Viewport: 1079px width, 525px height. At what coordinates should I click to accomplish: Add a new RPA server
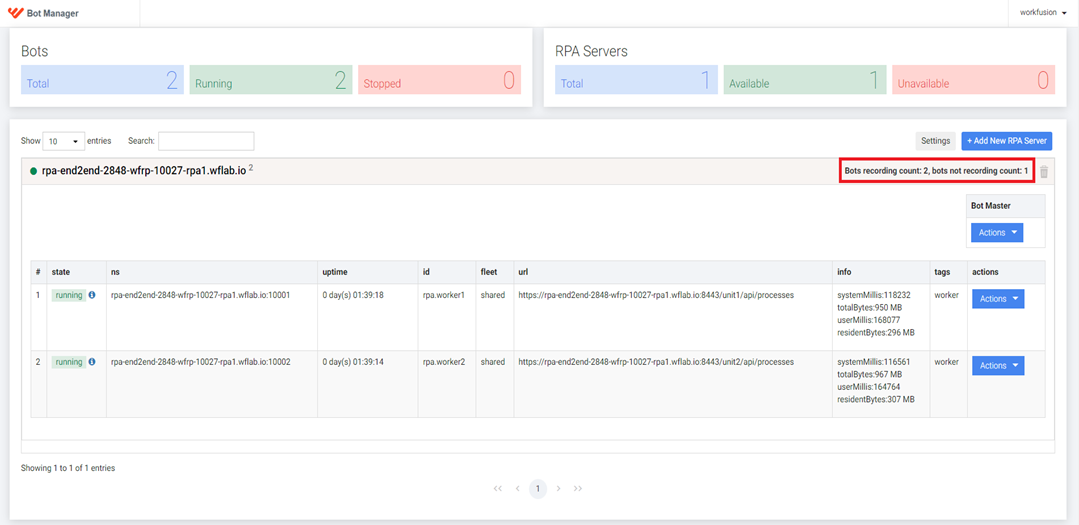(1007, 140)
